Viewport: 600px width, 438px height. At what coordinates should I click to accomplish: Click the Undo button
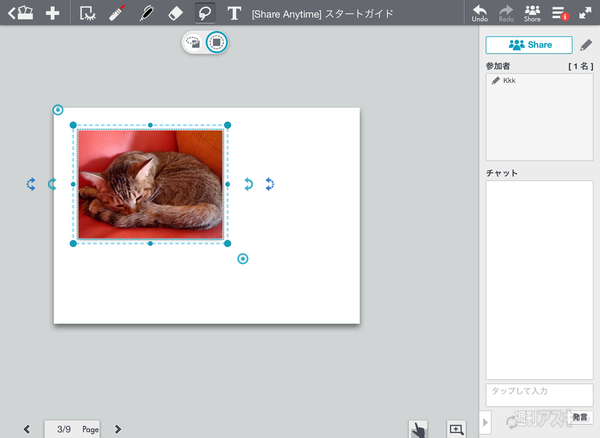point(480,13)
